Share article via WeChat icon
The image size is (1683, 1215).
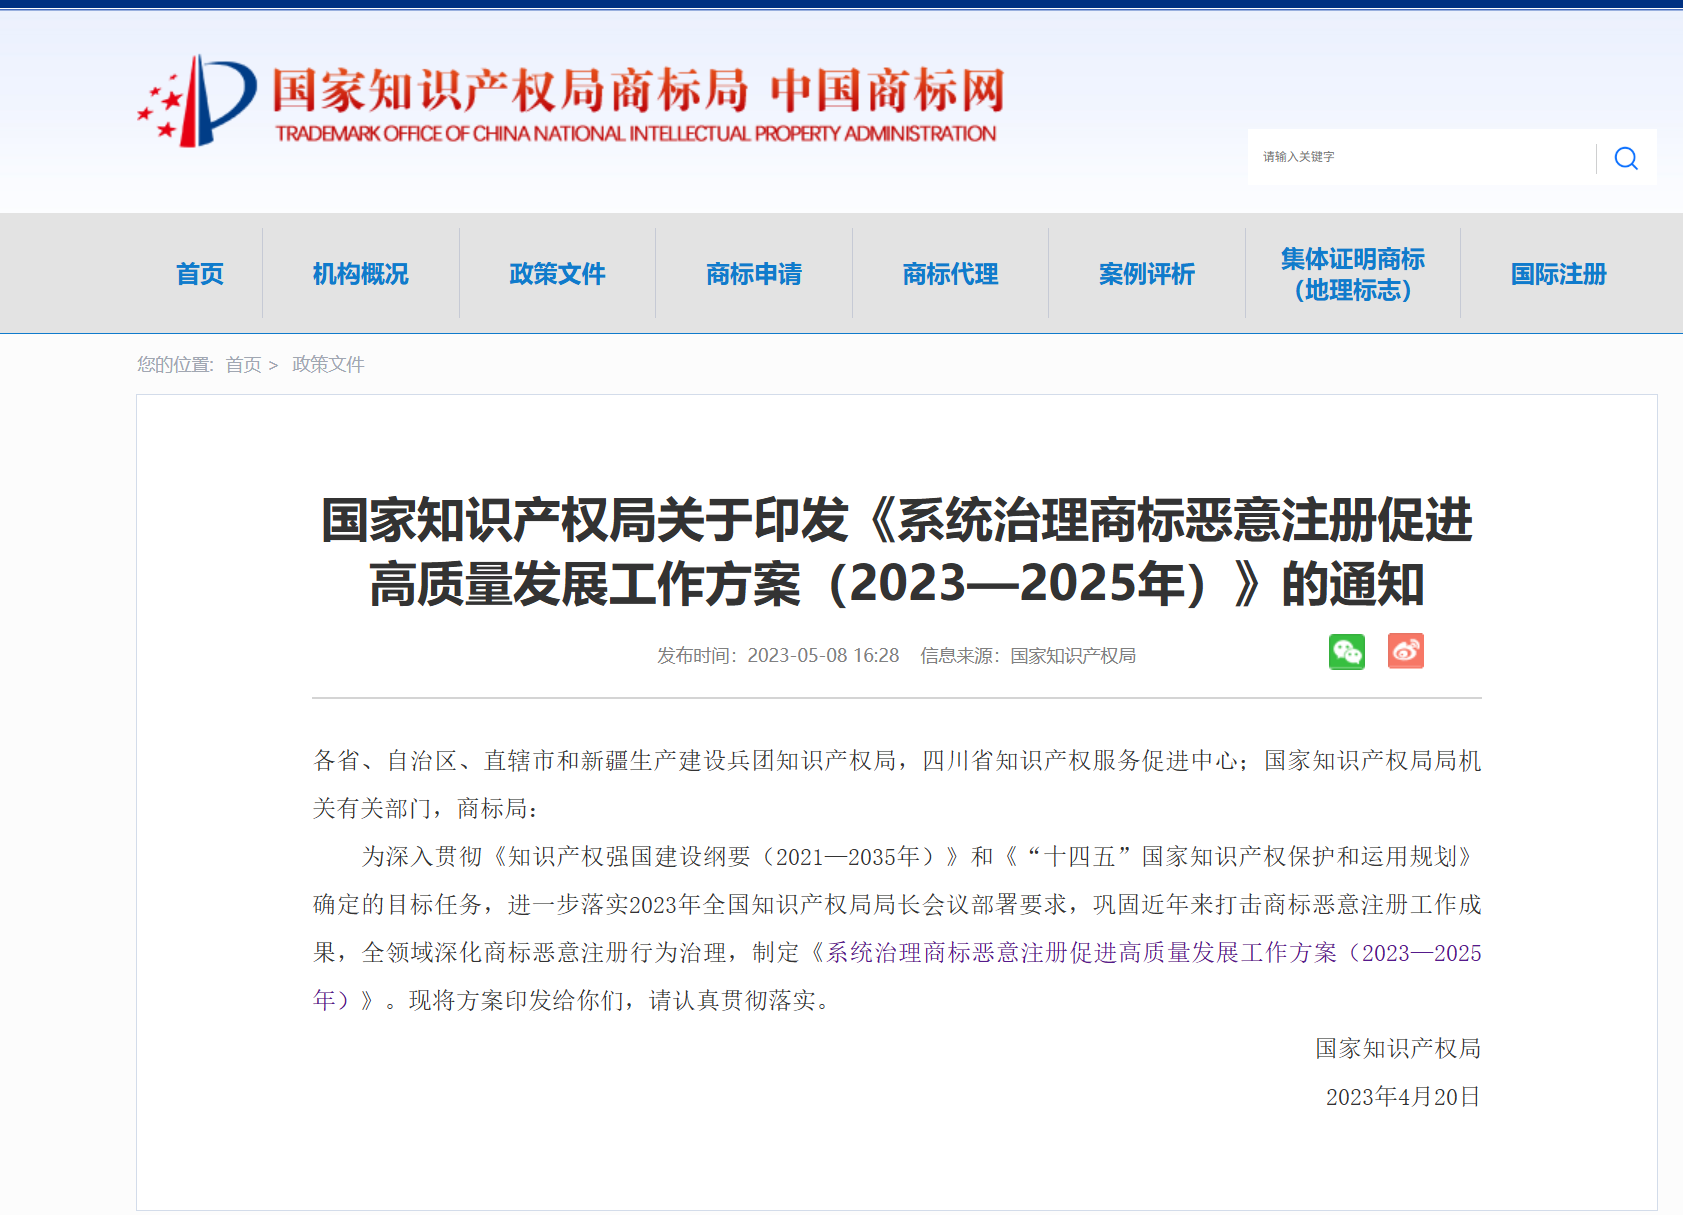[1347, 651]
